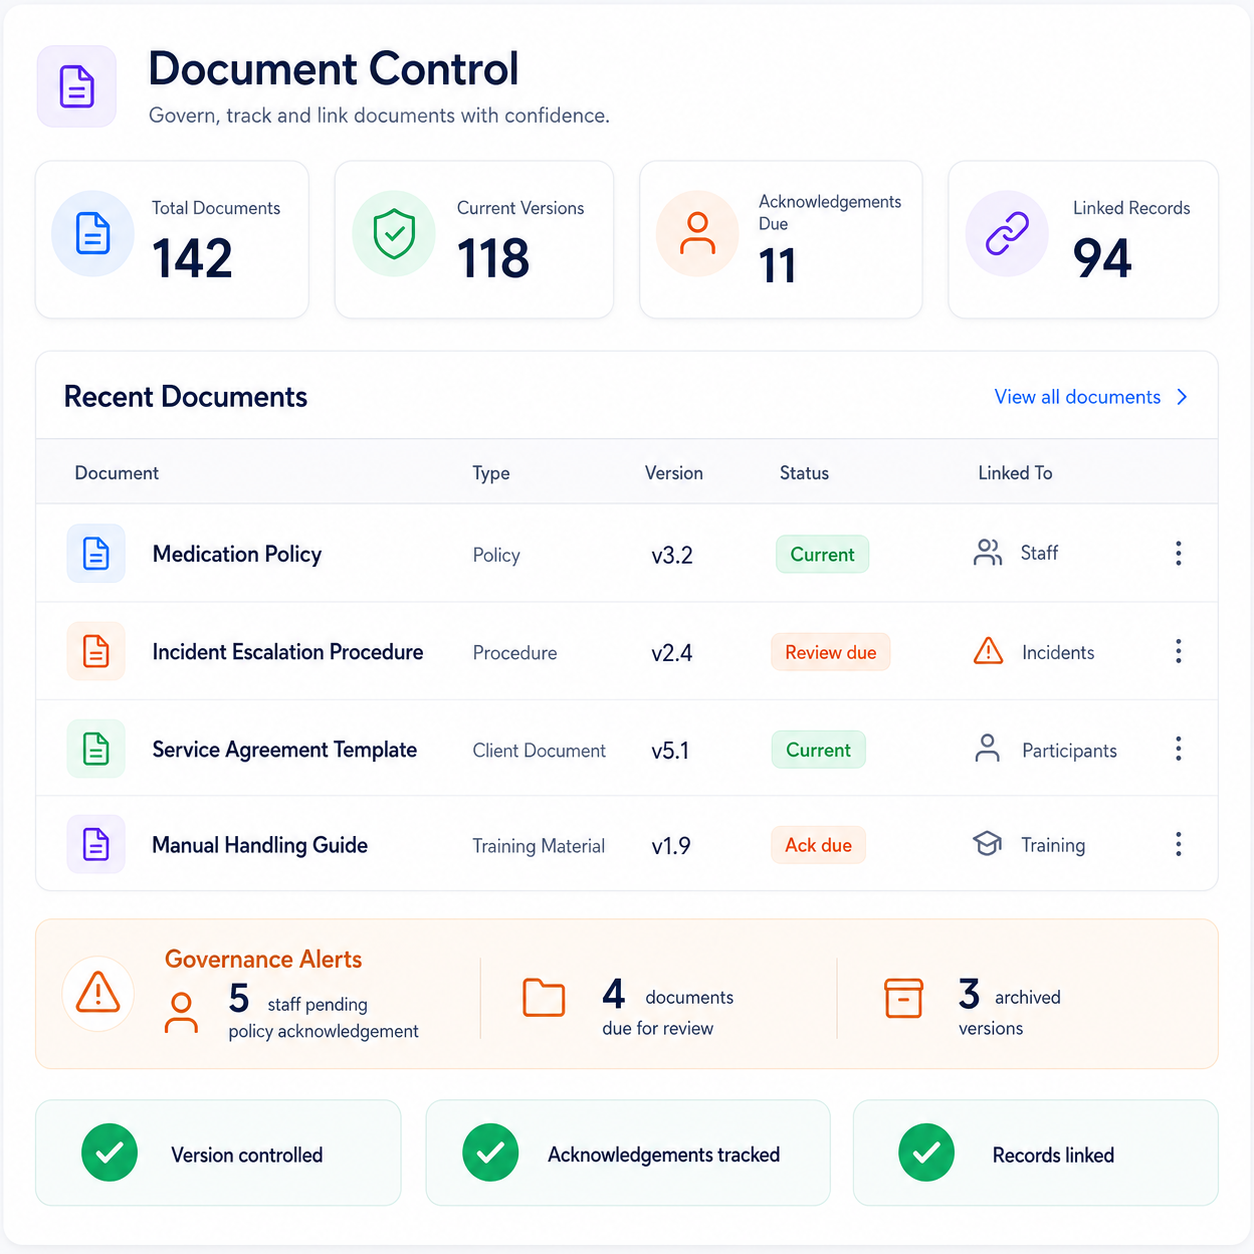Open the Service Agreement Template row options menu

point(1179,749)
